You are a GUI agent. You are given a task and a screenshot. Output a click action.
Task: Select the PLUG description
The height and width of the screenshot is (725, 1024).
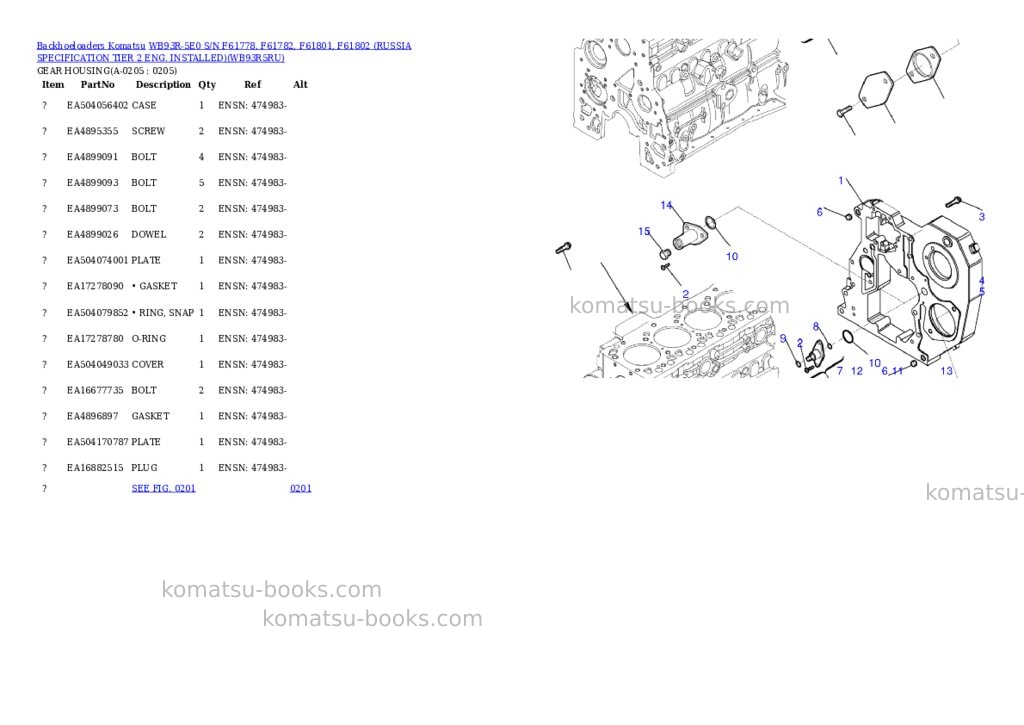point(144,468)
